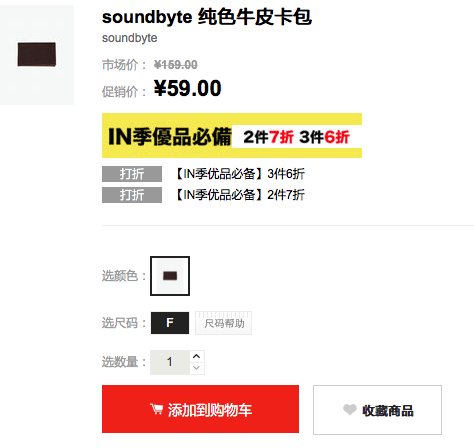
Task: Click the shopping cart icon on the red button
Action: point(156,409)
